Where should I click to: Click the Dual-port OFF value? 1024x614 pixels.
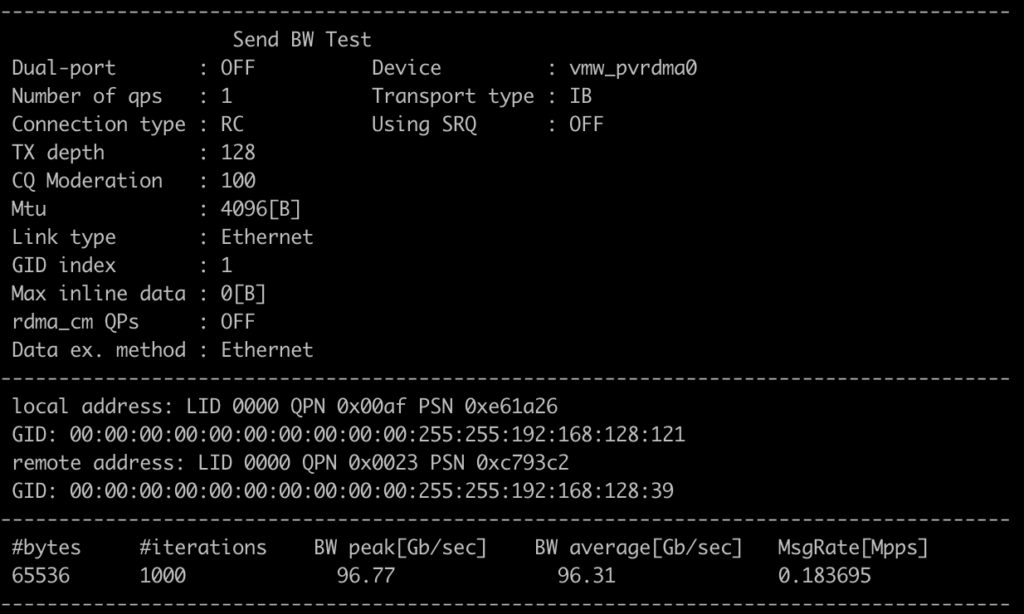pos(238,68)
